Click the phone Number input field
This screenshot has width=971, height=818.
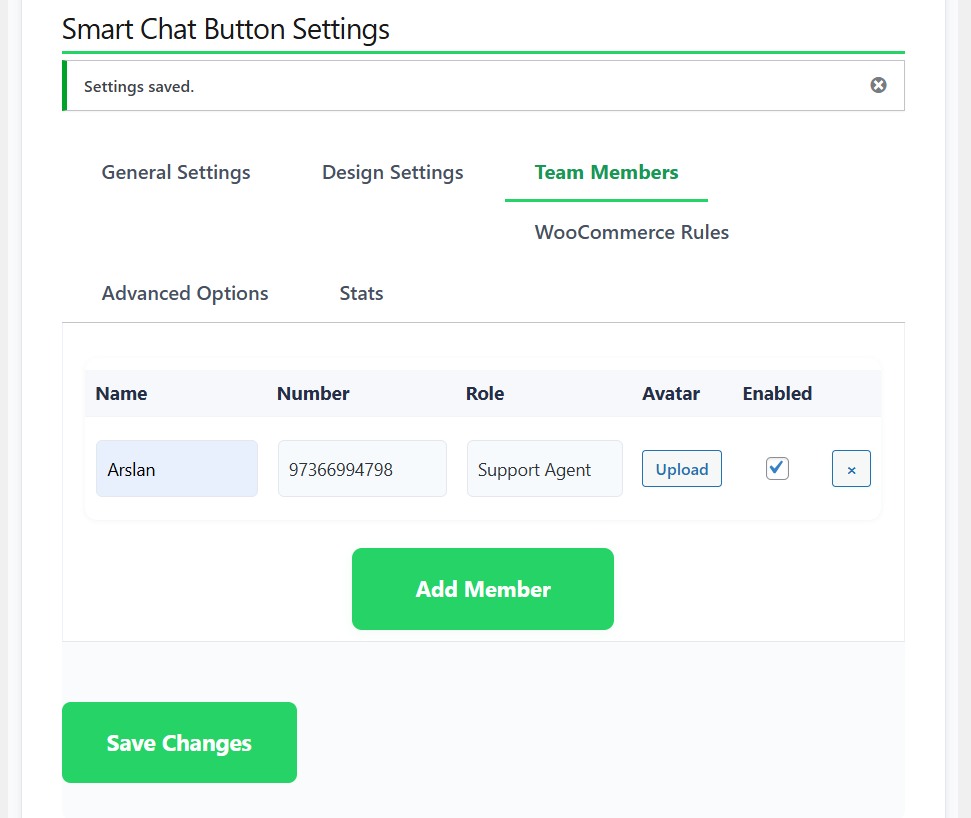click(362, 469)
